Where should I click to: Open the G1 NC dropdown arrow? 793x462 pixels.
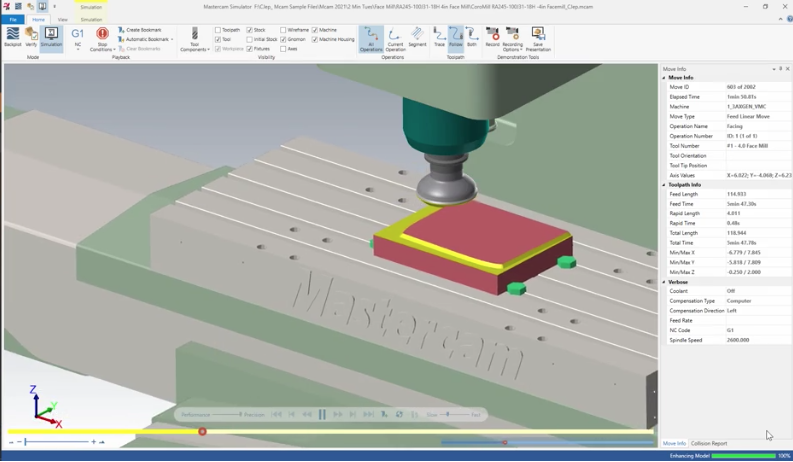coord(77,50)
